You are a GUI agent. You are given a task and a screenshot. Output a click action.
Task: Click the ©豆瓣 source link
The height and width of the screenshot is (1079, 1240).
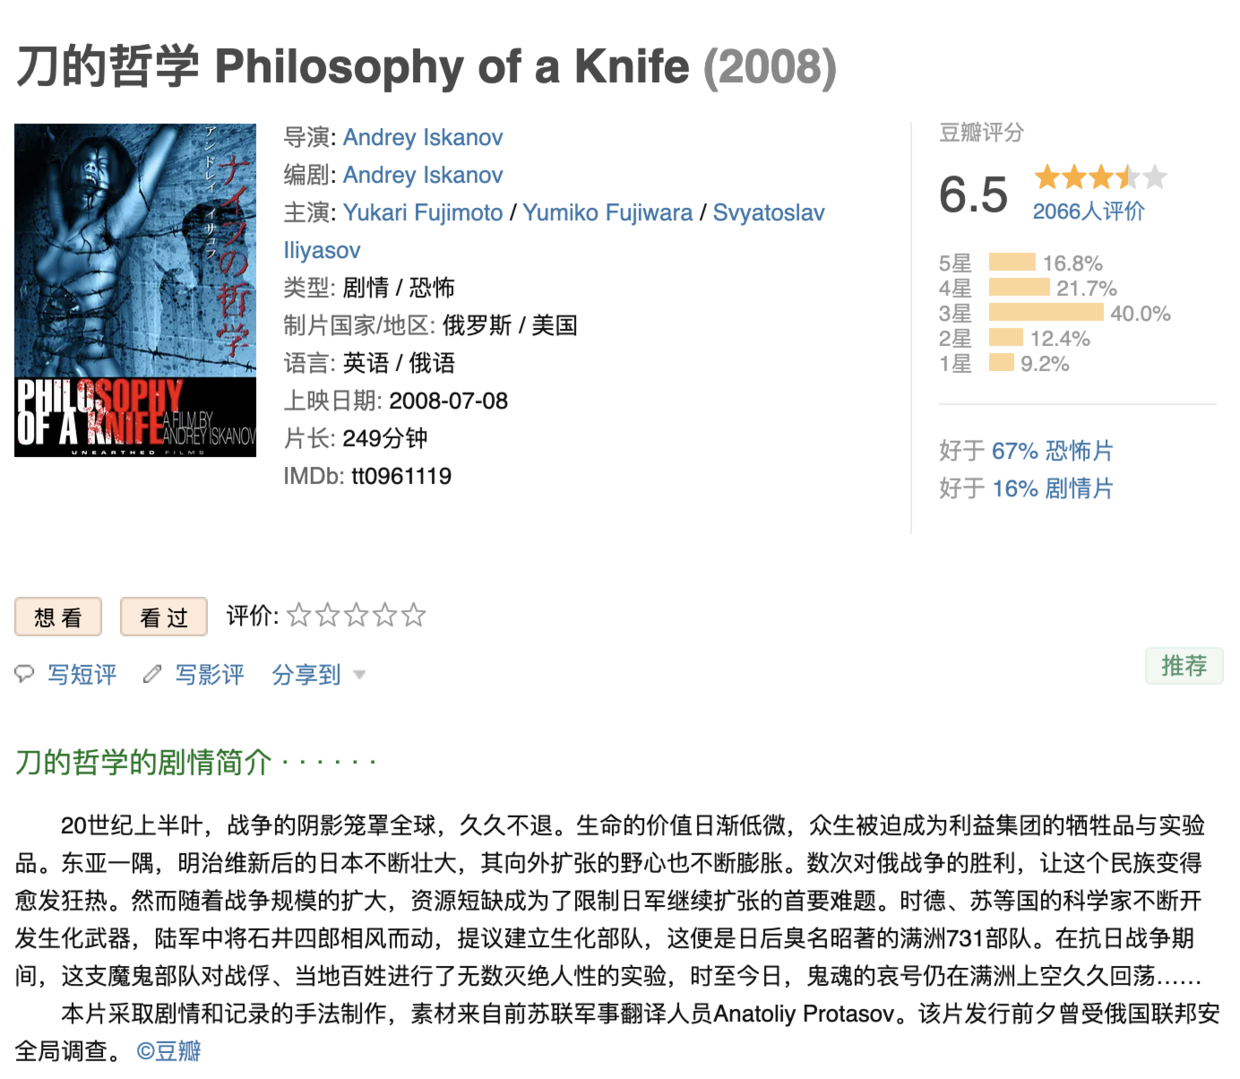coord(169,1051)
